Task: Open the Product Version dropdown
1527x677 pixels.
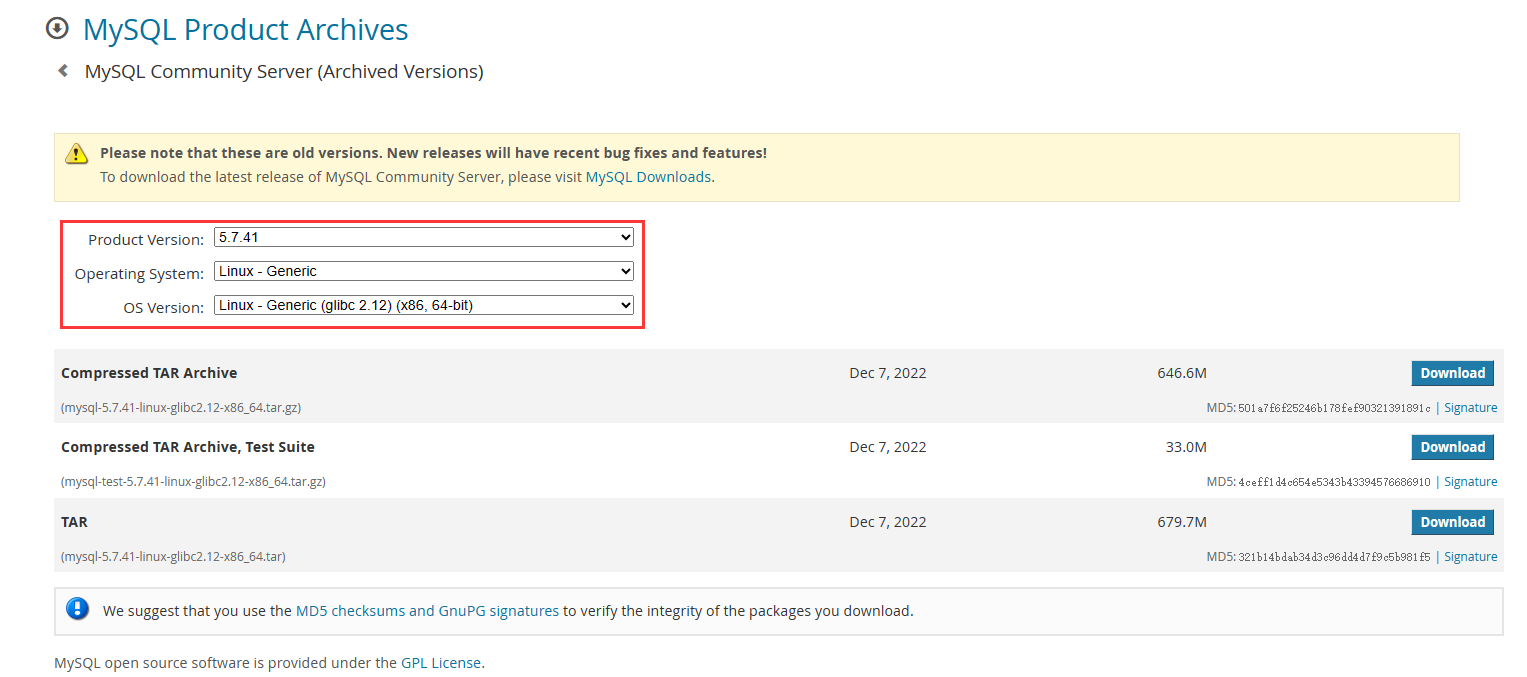Action: pos(424,237)
